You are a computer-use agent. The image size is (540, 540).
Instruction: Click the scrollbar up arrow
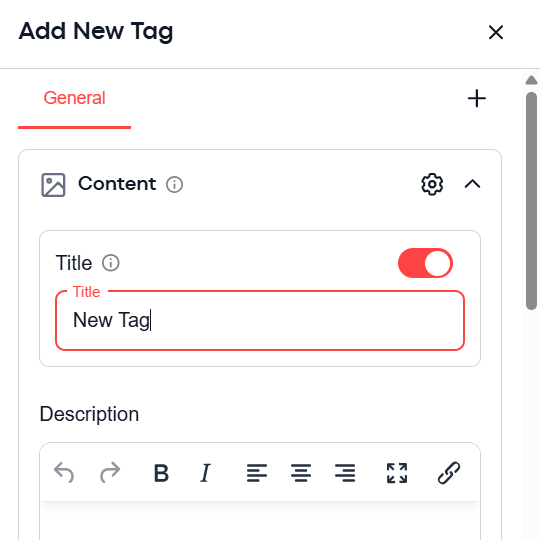pyautogui.click(x=531, y=80)
